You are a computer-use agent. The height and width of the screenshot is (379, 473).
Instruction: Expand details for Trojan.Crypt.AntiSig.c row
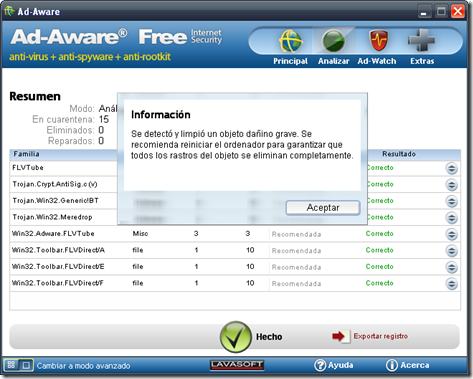point(452,185)
